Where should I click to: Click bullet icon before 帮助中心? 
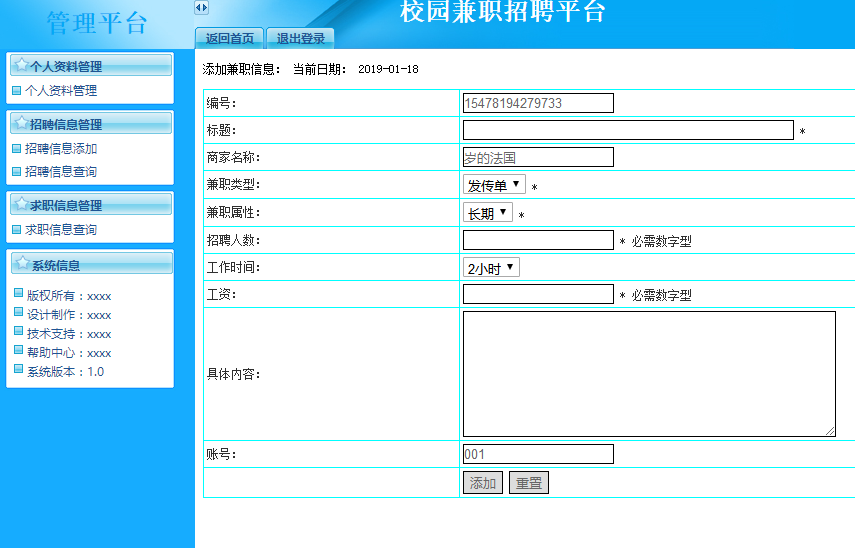(19, 350)
